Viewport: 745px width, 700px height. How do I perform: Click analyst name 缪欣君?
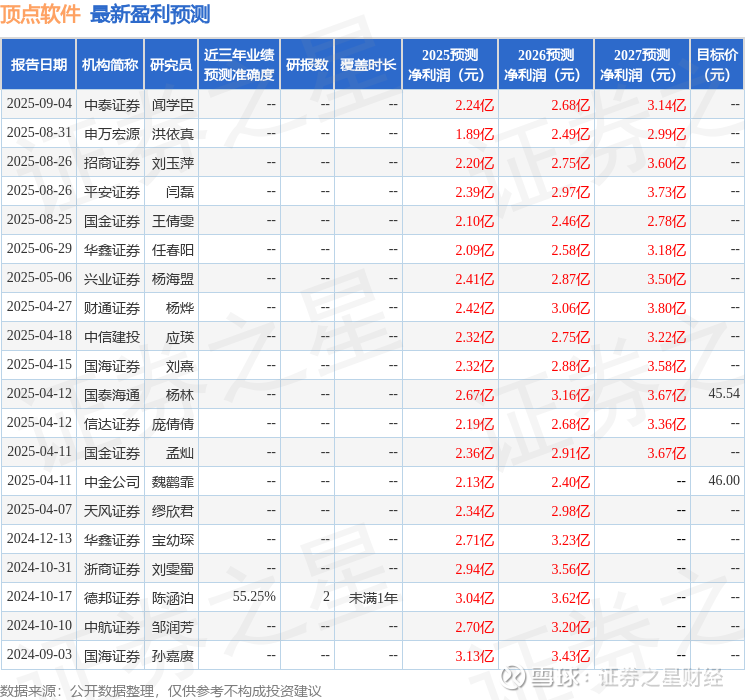pos(173,511)
